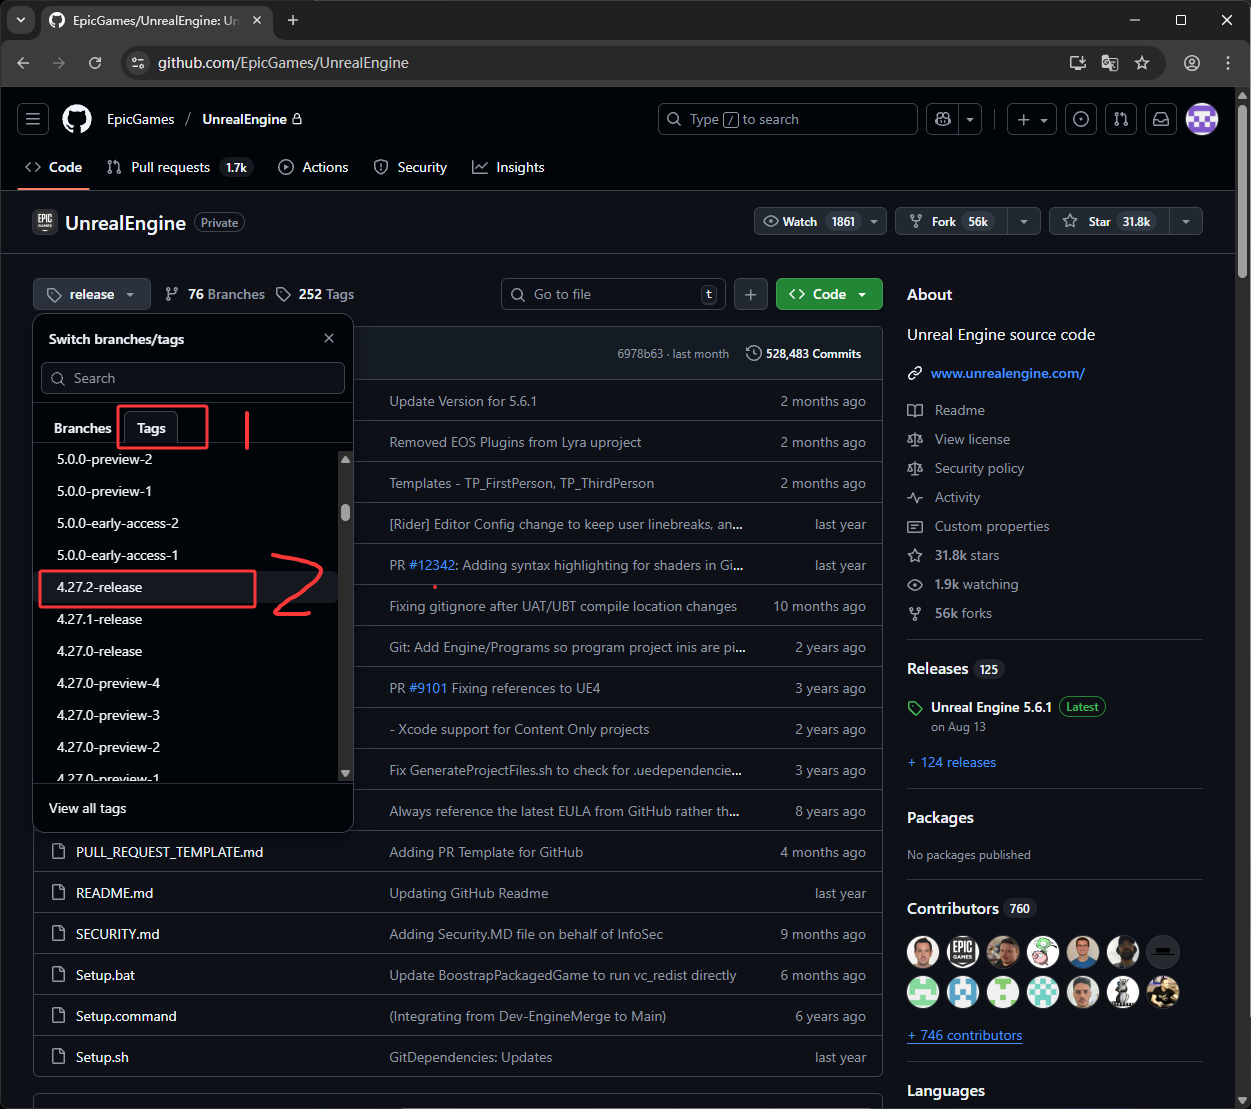Open the SECURITY.md file
Image resolution: width=1251 pixels, height=1109 pixels.
[118, 934]
